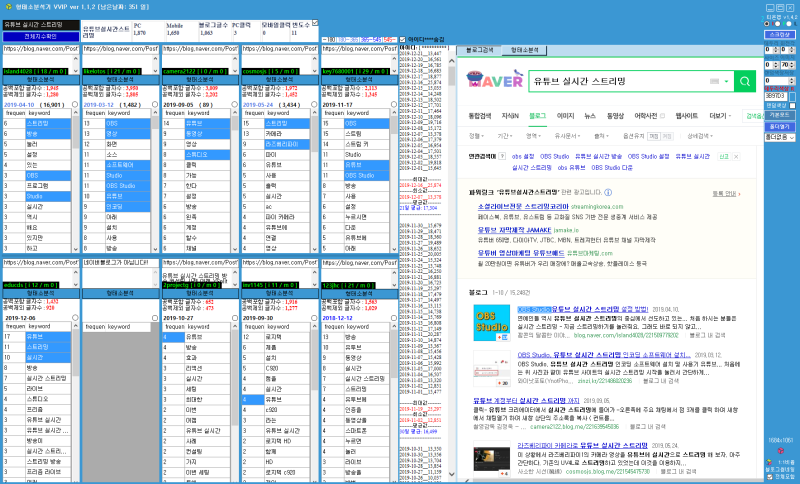Select the radio button in the likelotos panel
800x484 pixels.
(155, 105)
